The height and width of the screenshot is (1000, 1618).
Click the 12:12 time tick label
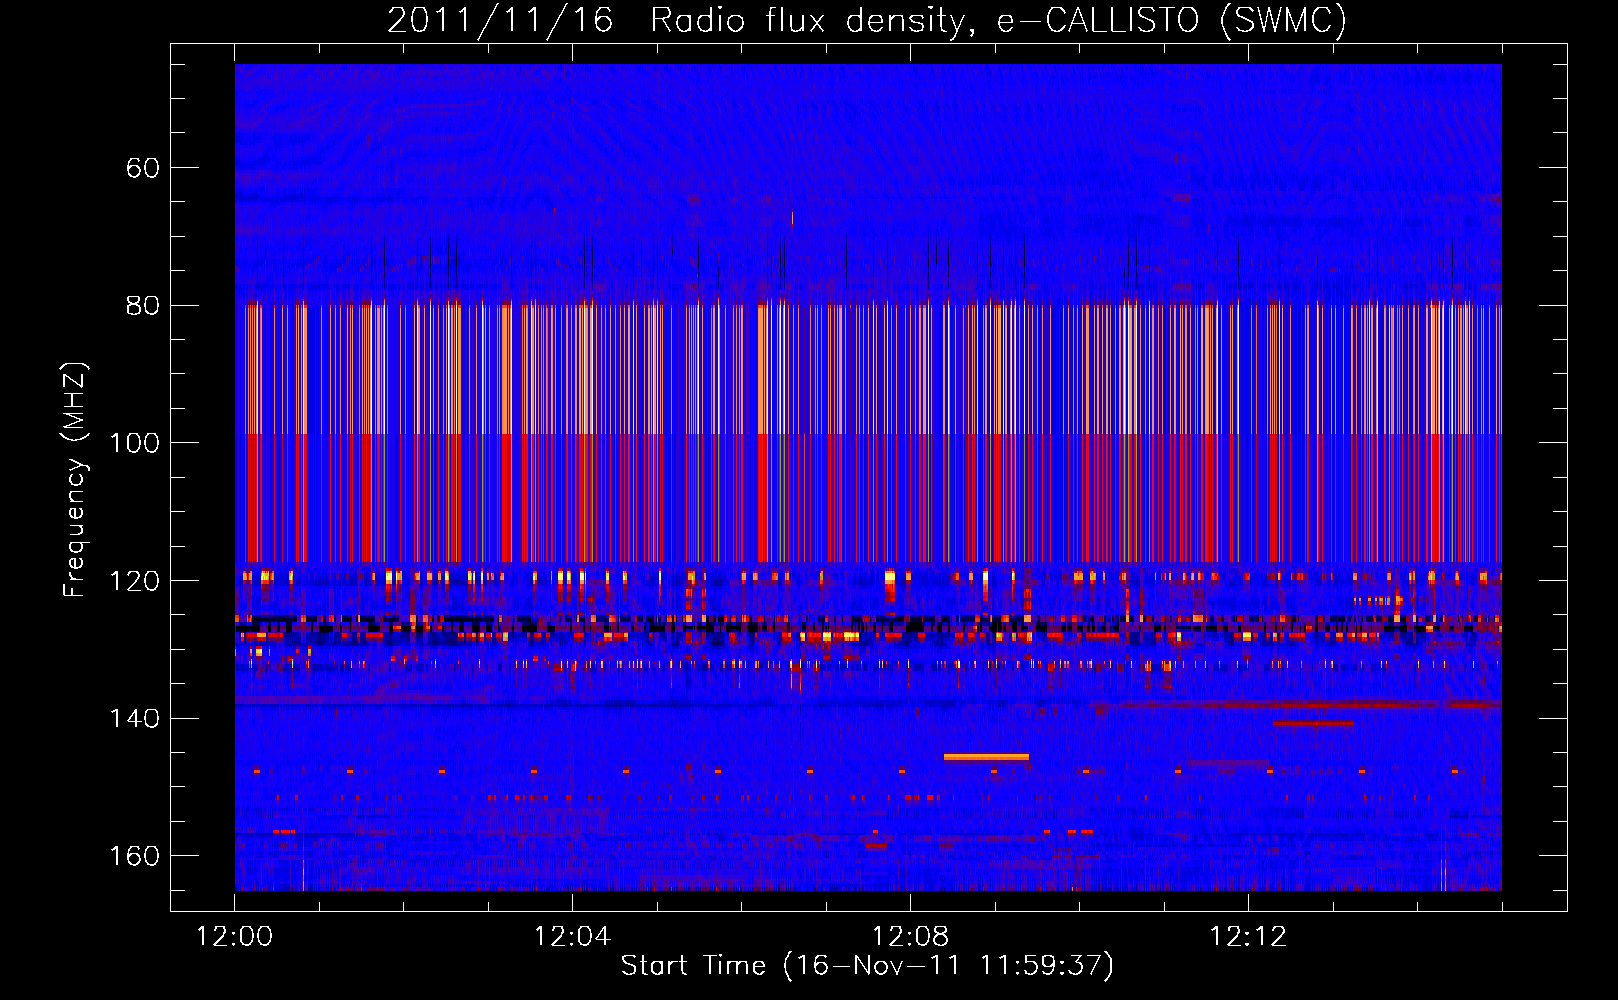(1248, 937)
